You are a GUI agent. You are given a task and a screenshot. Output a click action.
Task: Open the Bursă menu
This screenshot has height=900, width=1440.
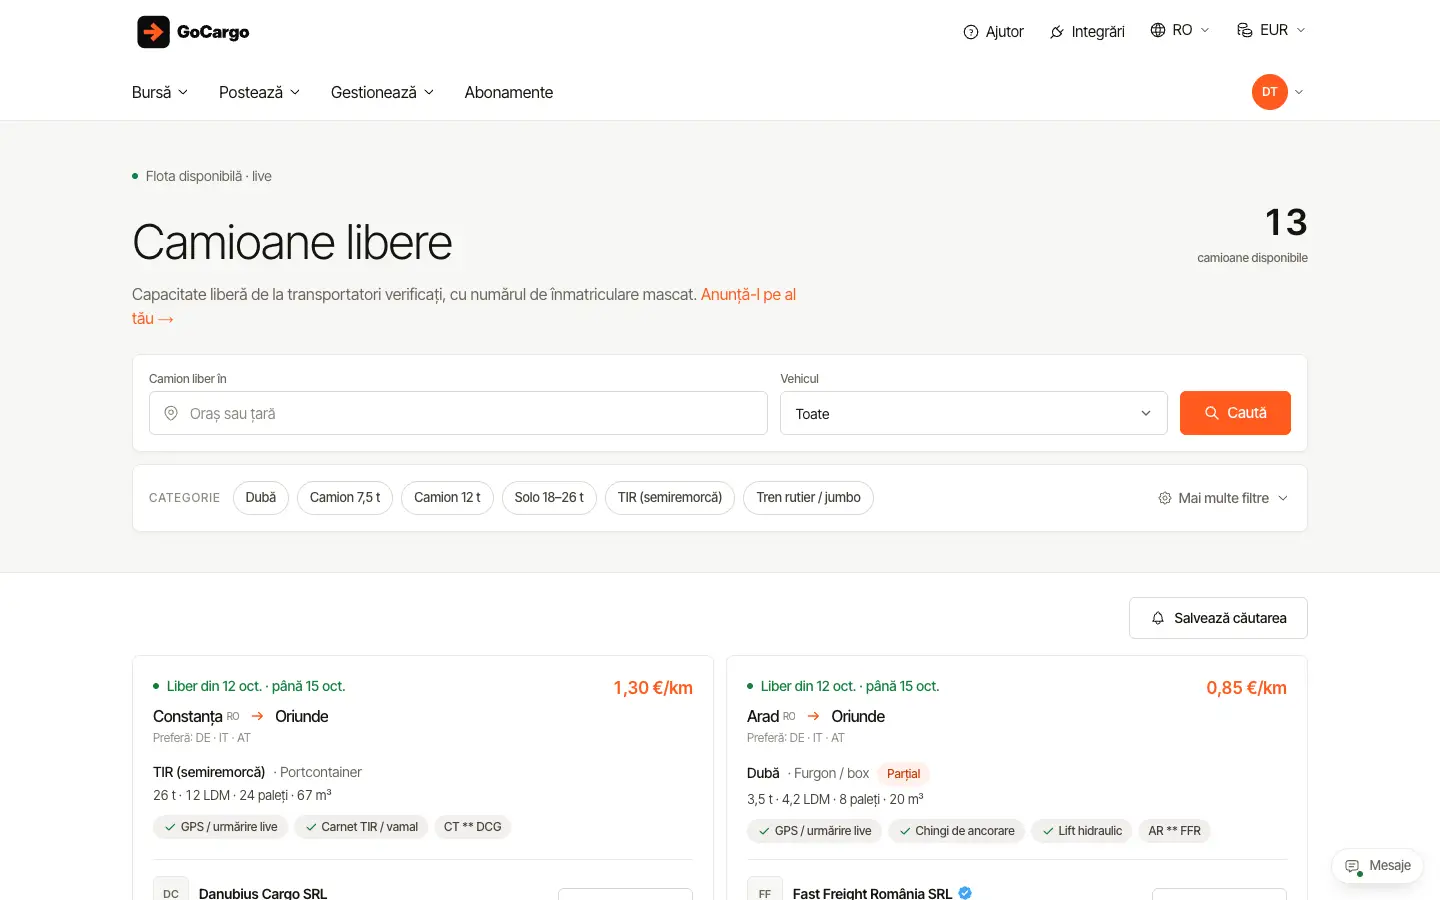[160, 92]
